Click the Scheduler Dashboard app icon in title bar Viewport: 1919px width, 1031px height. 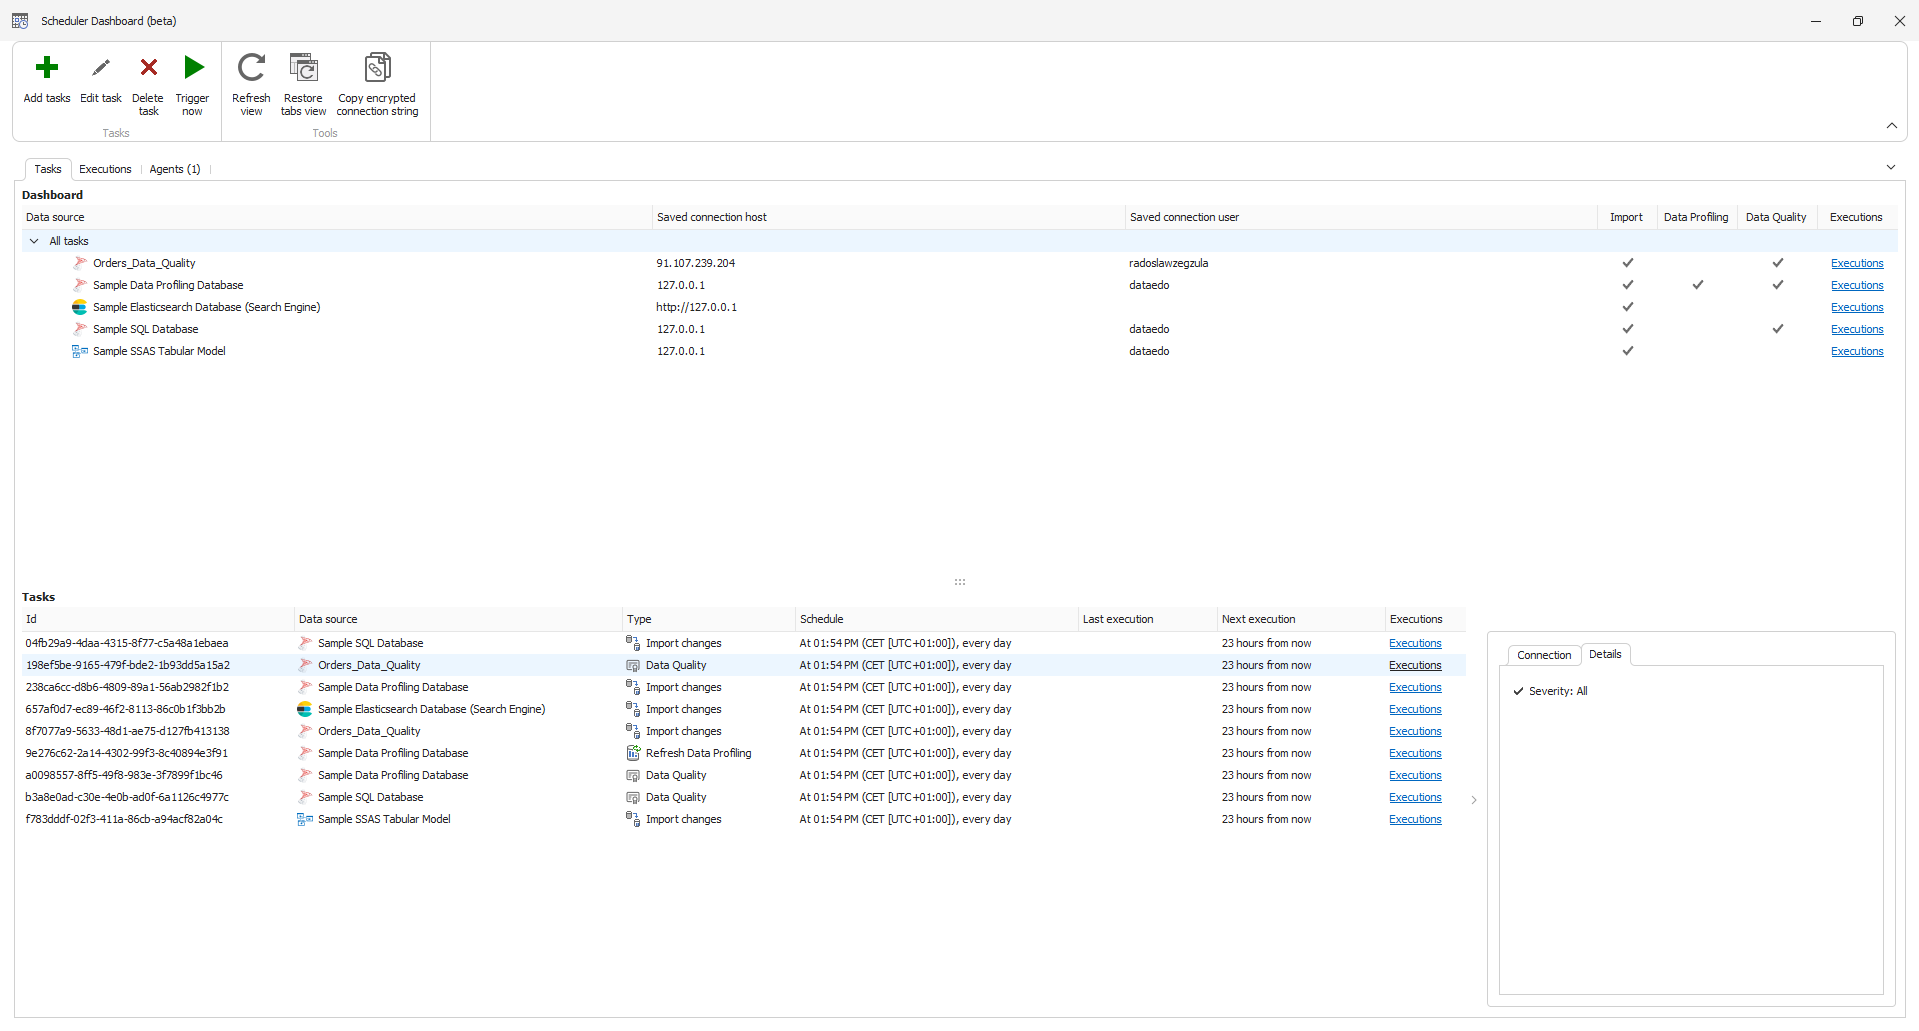[x=20, y=20]
